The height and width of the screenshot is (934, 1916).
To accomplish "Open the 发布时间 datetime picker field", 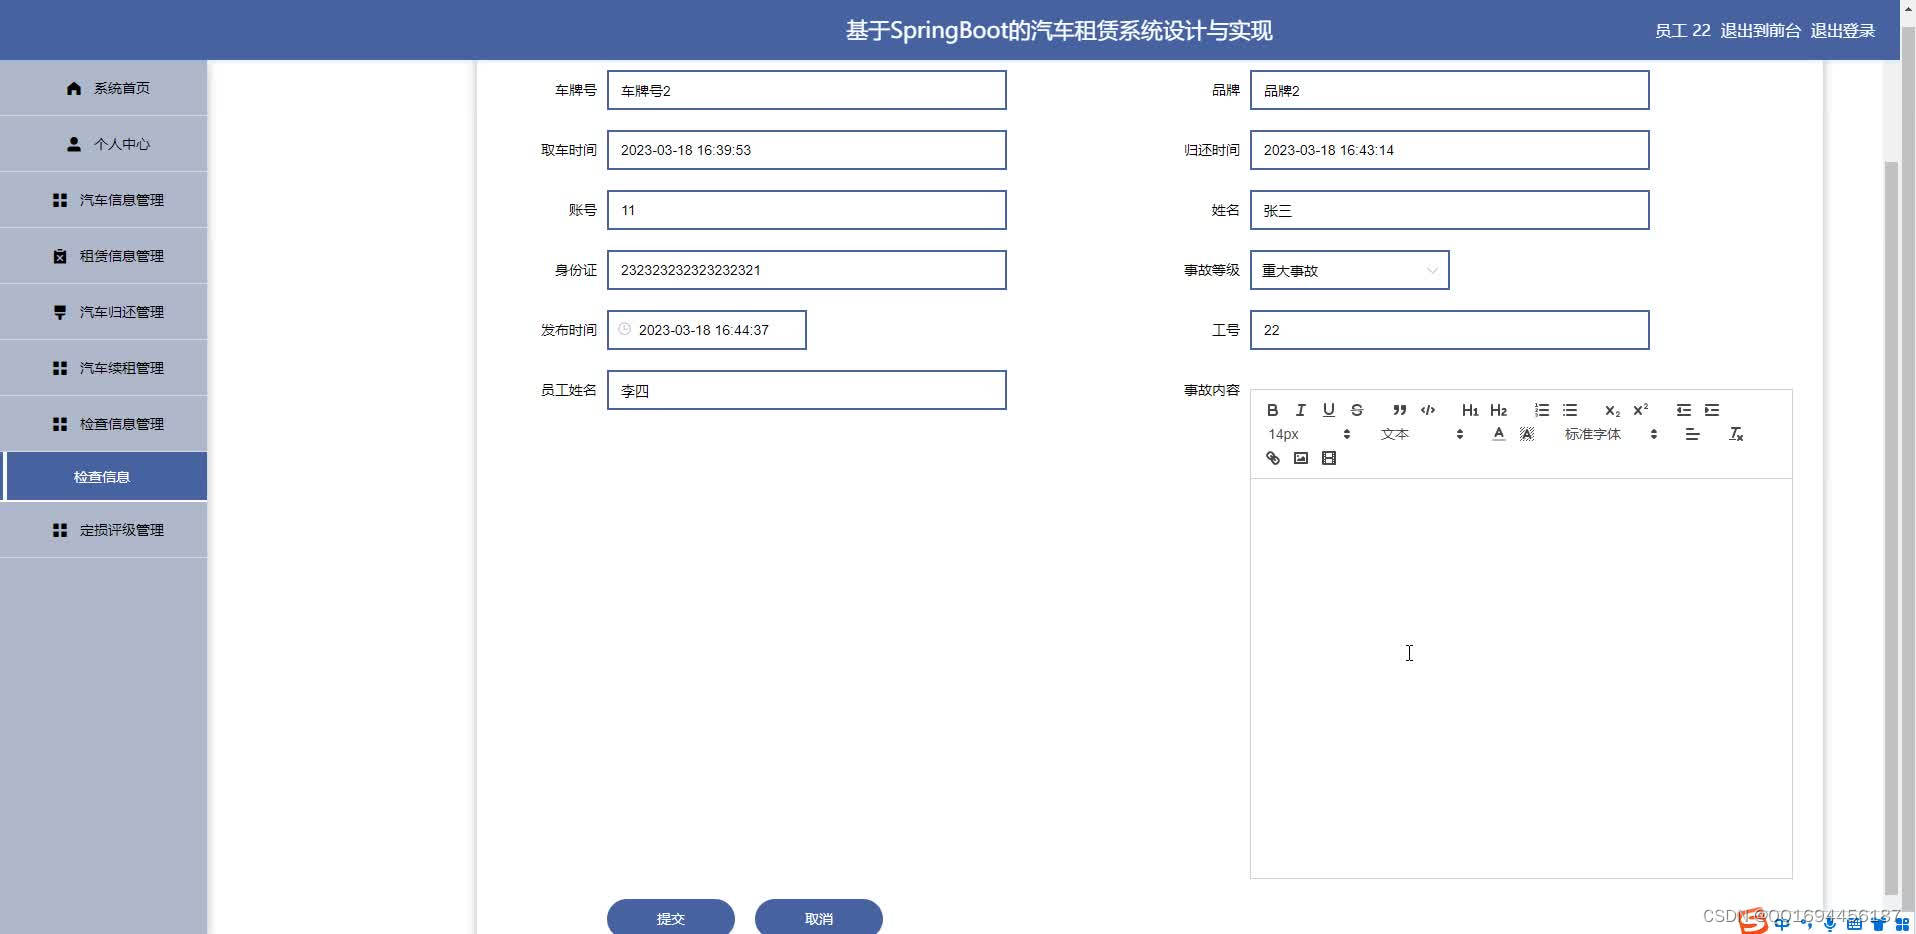I will coord(706,330).
